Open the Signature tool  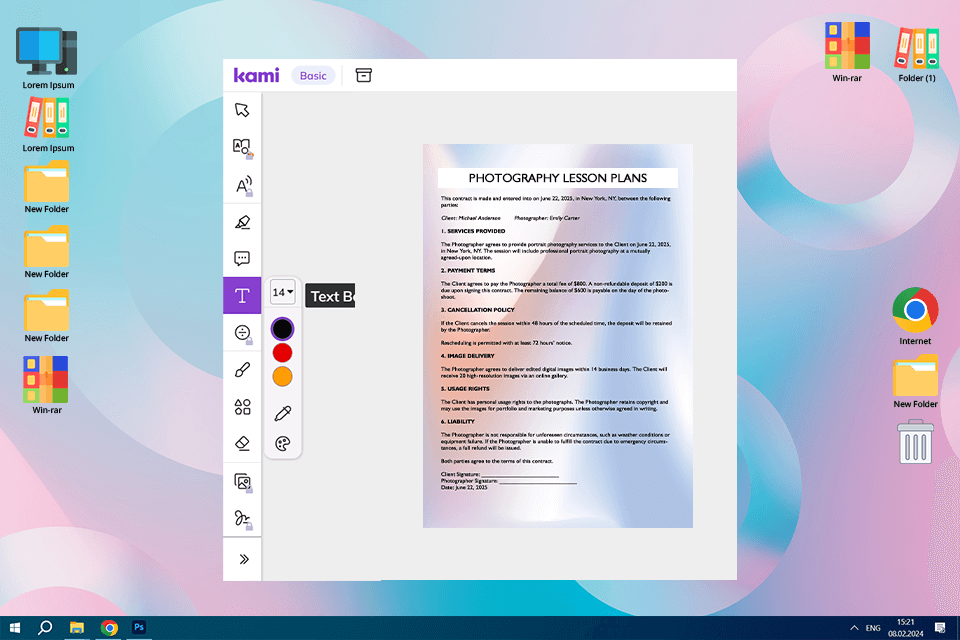pos(243,519)
